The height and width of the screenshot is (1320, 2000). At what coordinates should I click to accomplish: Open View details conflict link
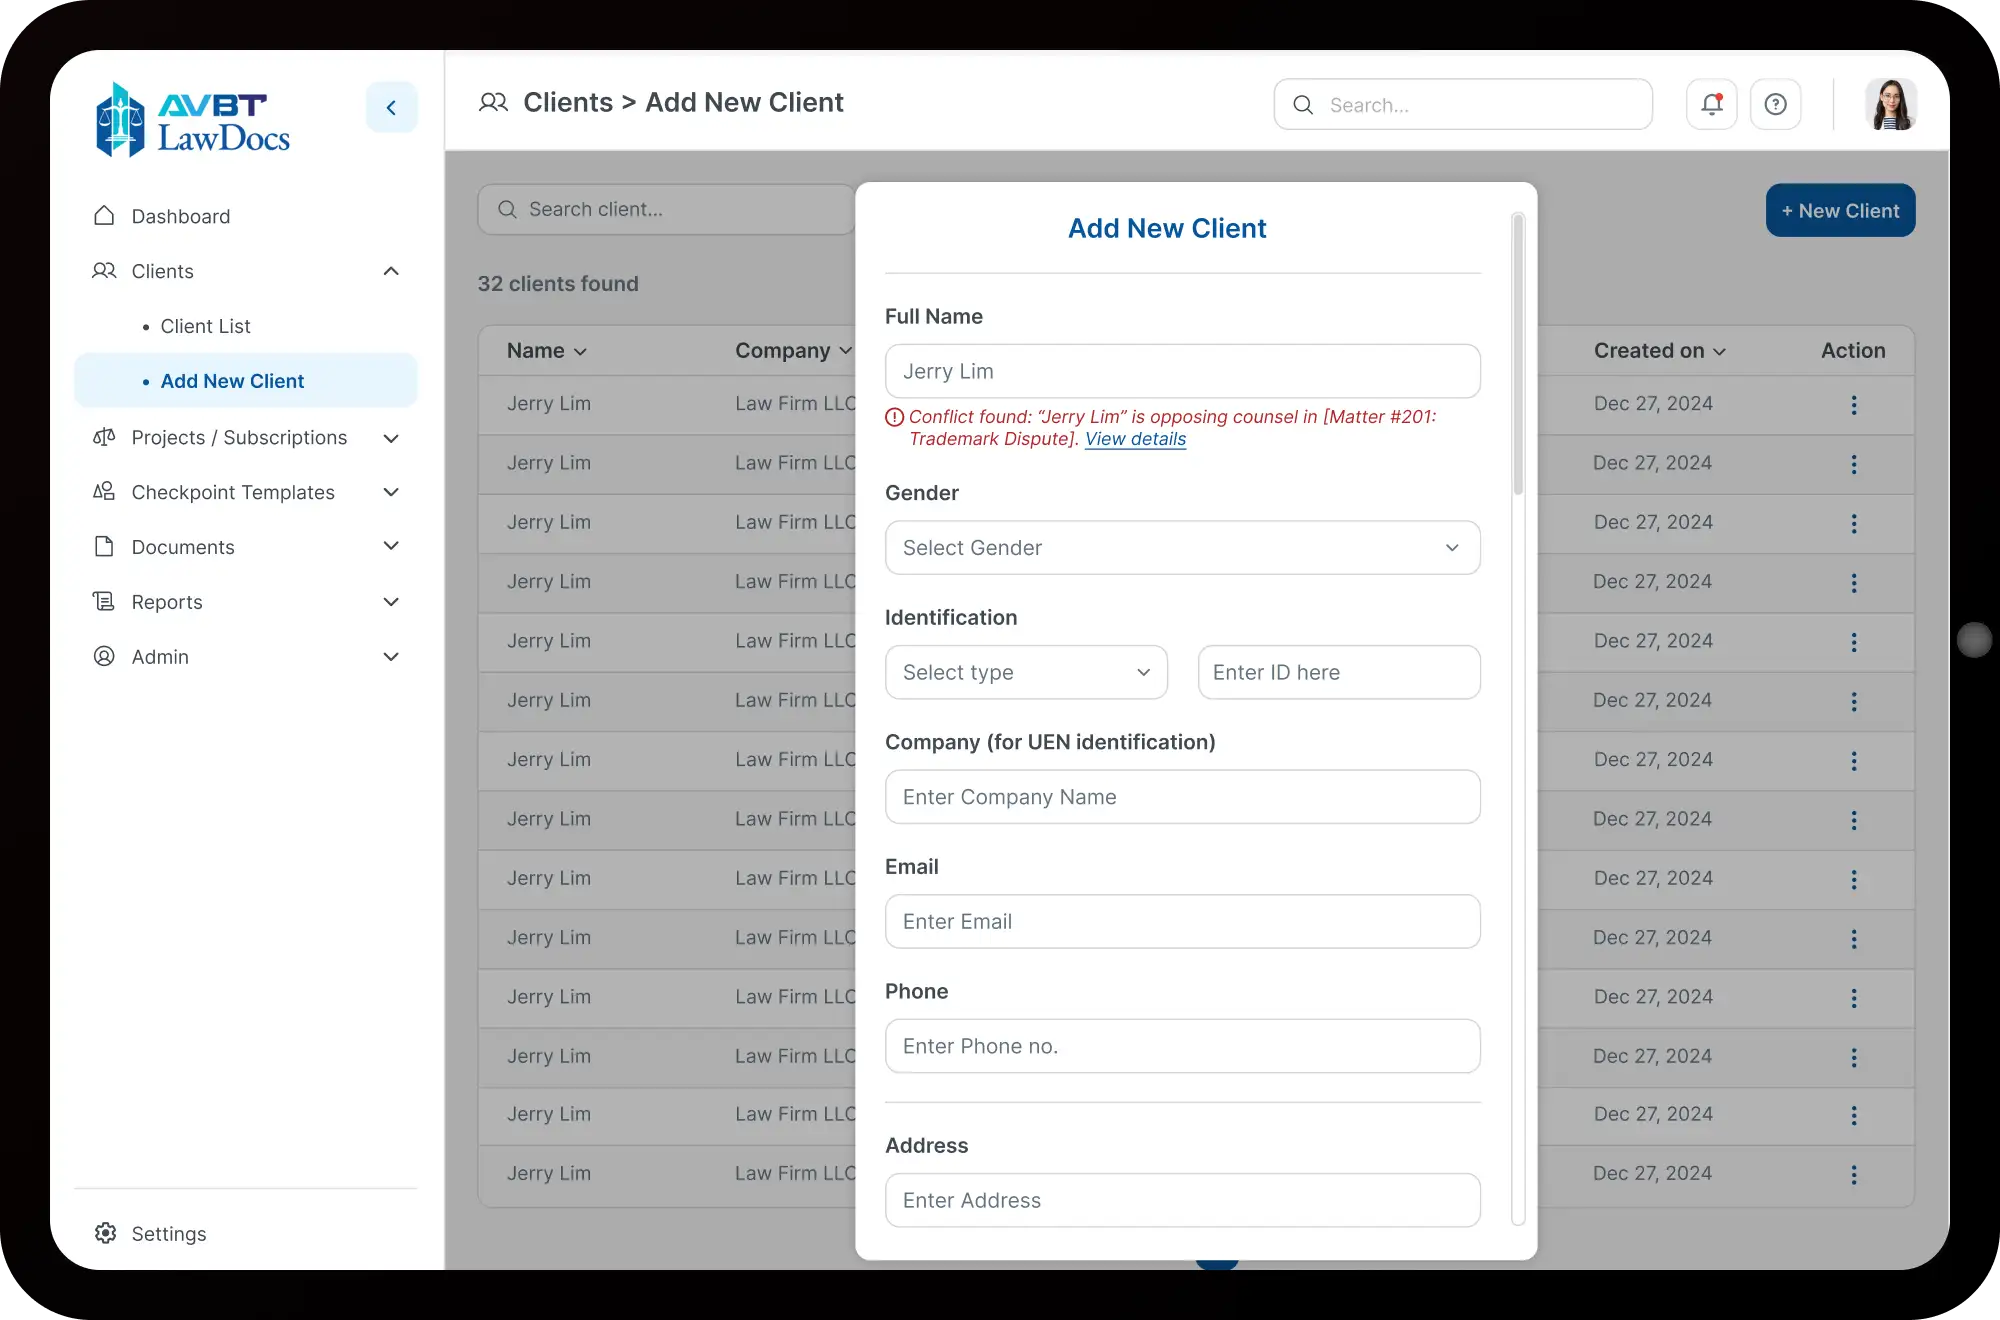coord(1135,439)
